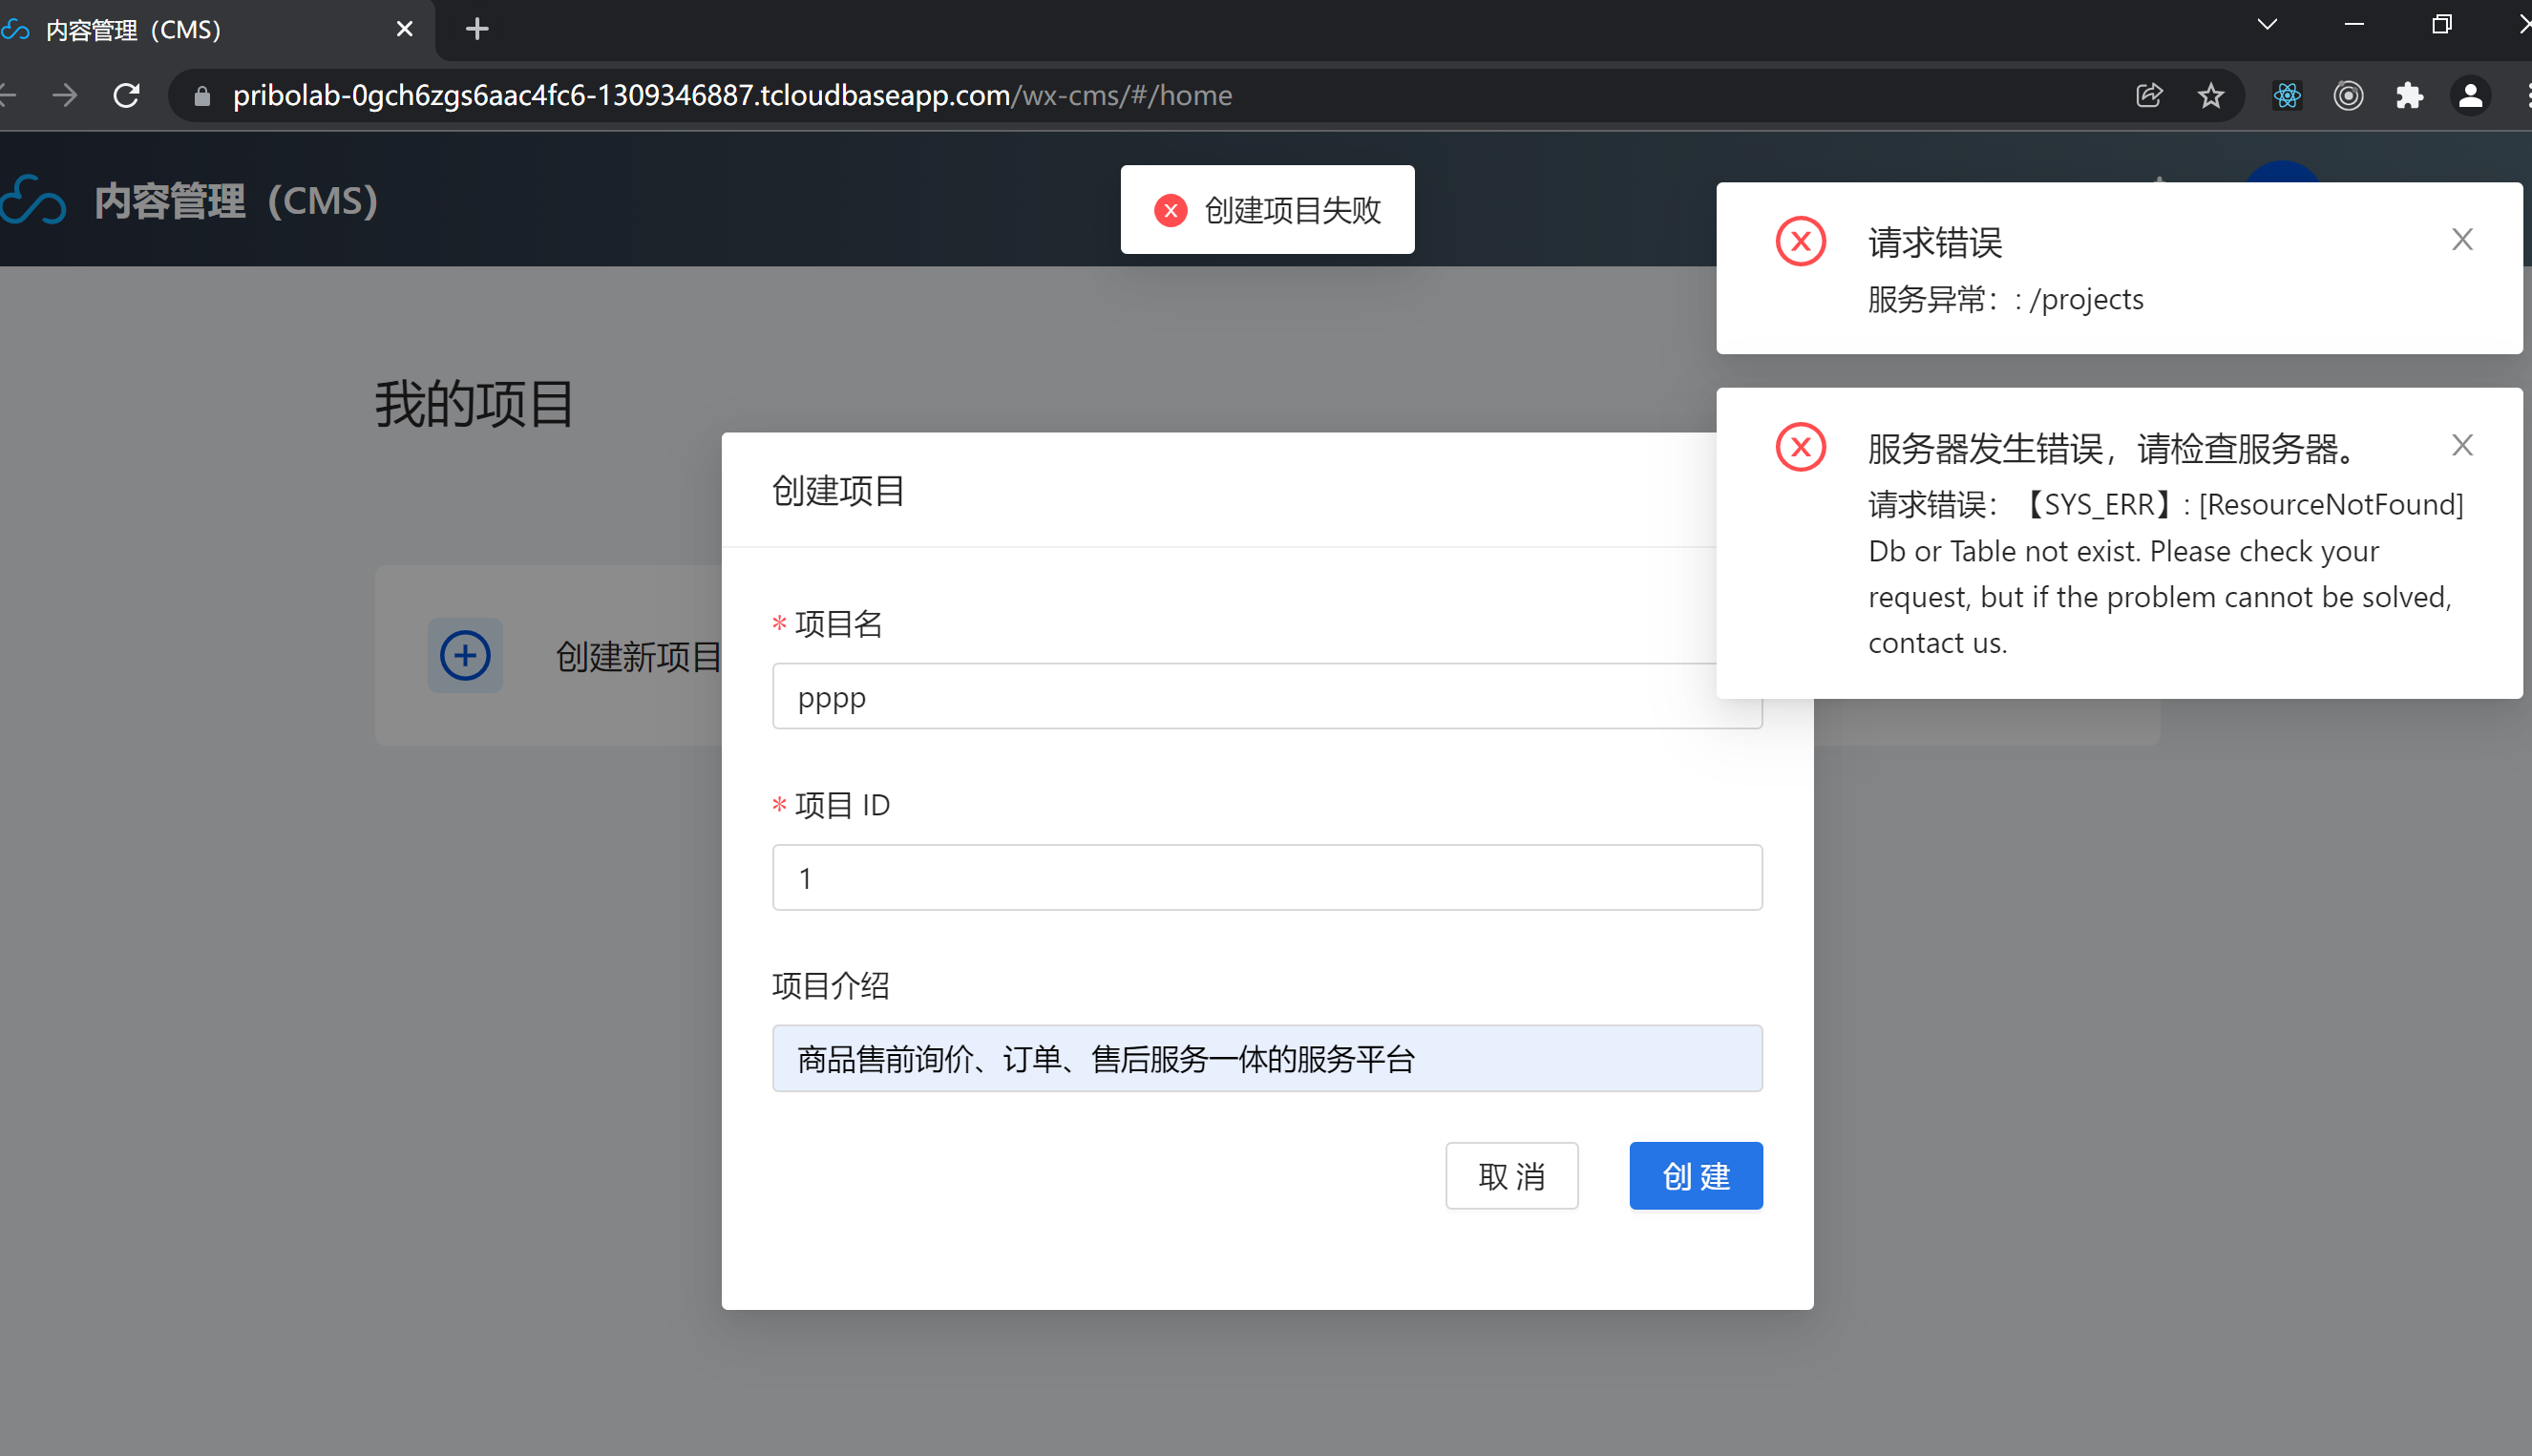Click the 取消 button
The image size is (2532, 1456).
(1511, 1176)
